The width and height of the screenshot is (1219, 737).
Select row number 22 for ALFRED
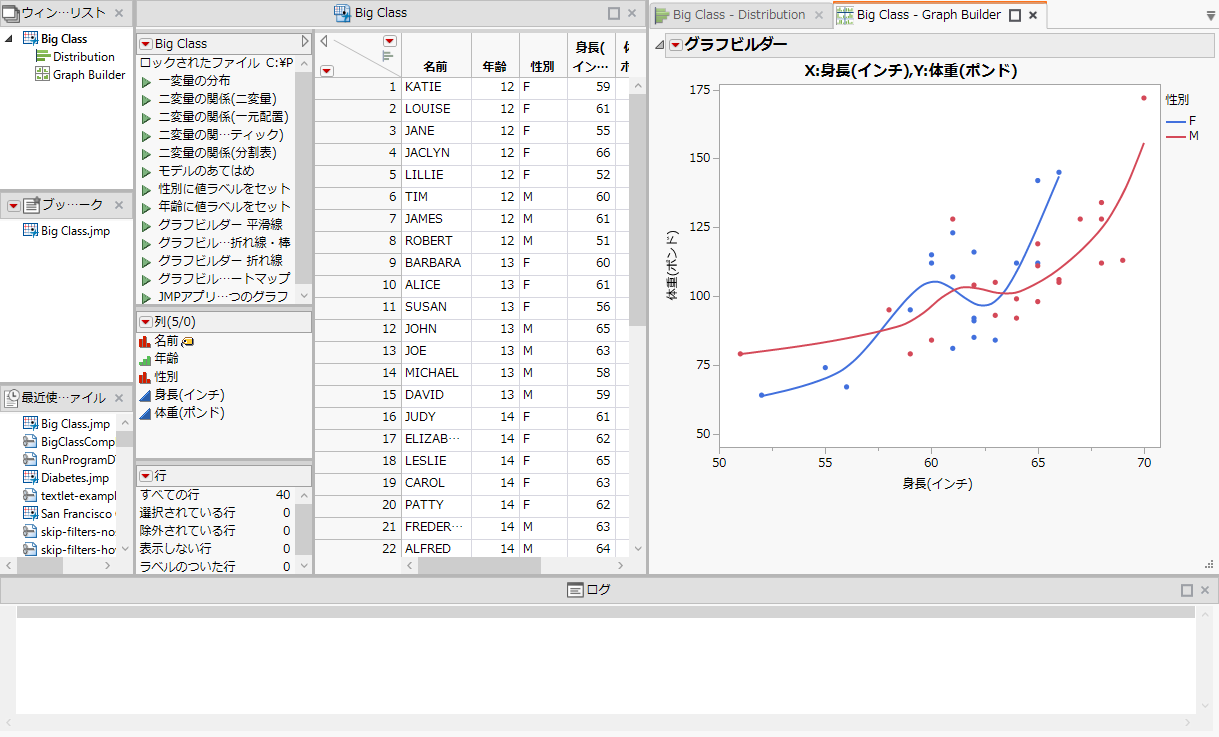(x=358, y=549)
